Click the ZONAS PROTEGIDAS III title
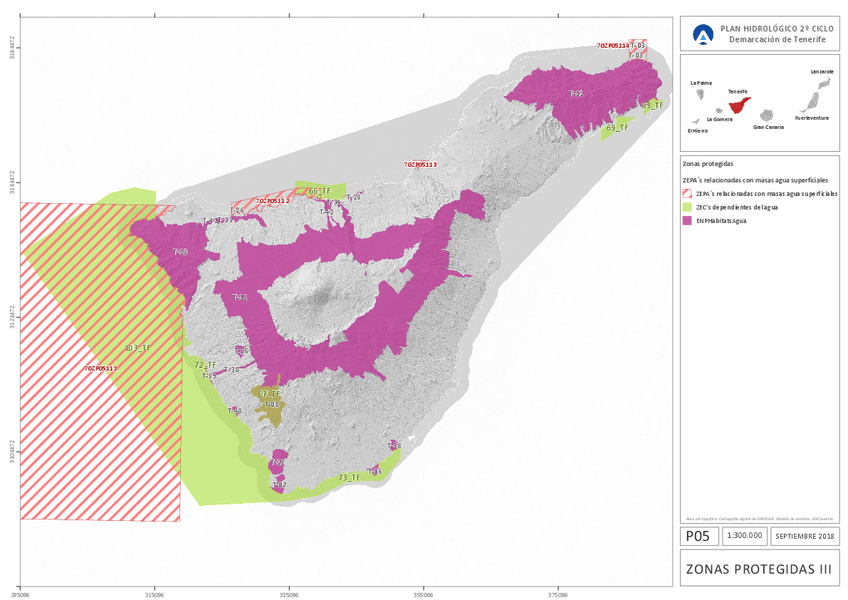The image size is (848, 600). pyautogui.click(x=759, y=568)
